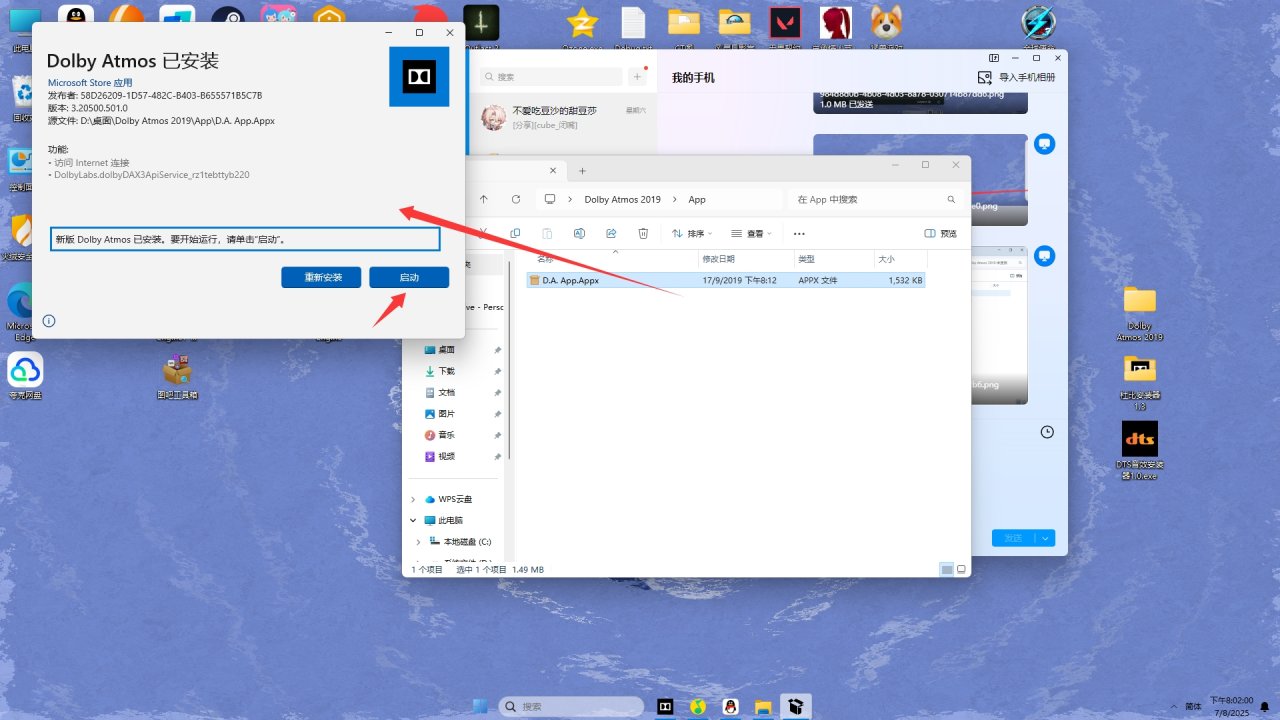The image size is (1280, 720).
Task: Click the 简体 input method indicator
Action: coord(1193,706)
